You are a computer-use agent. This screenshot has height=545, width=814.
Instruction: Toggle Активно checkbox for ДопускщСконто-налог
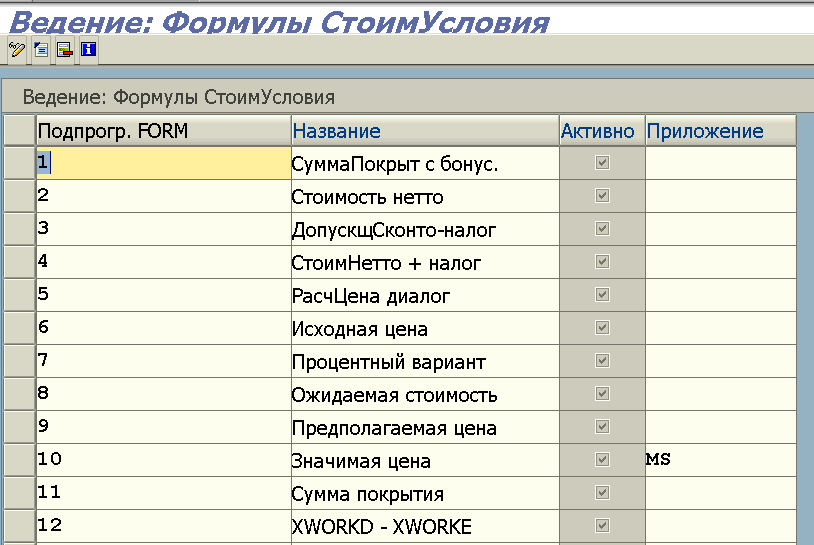pyautogui.click(x=602, y=229)
